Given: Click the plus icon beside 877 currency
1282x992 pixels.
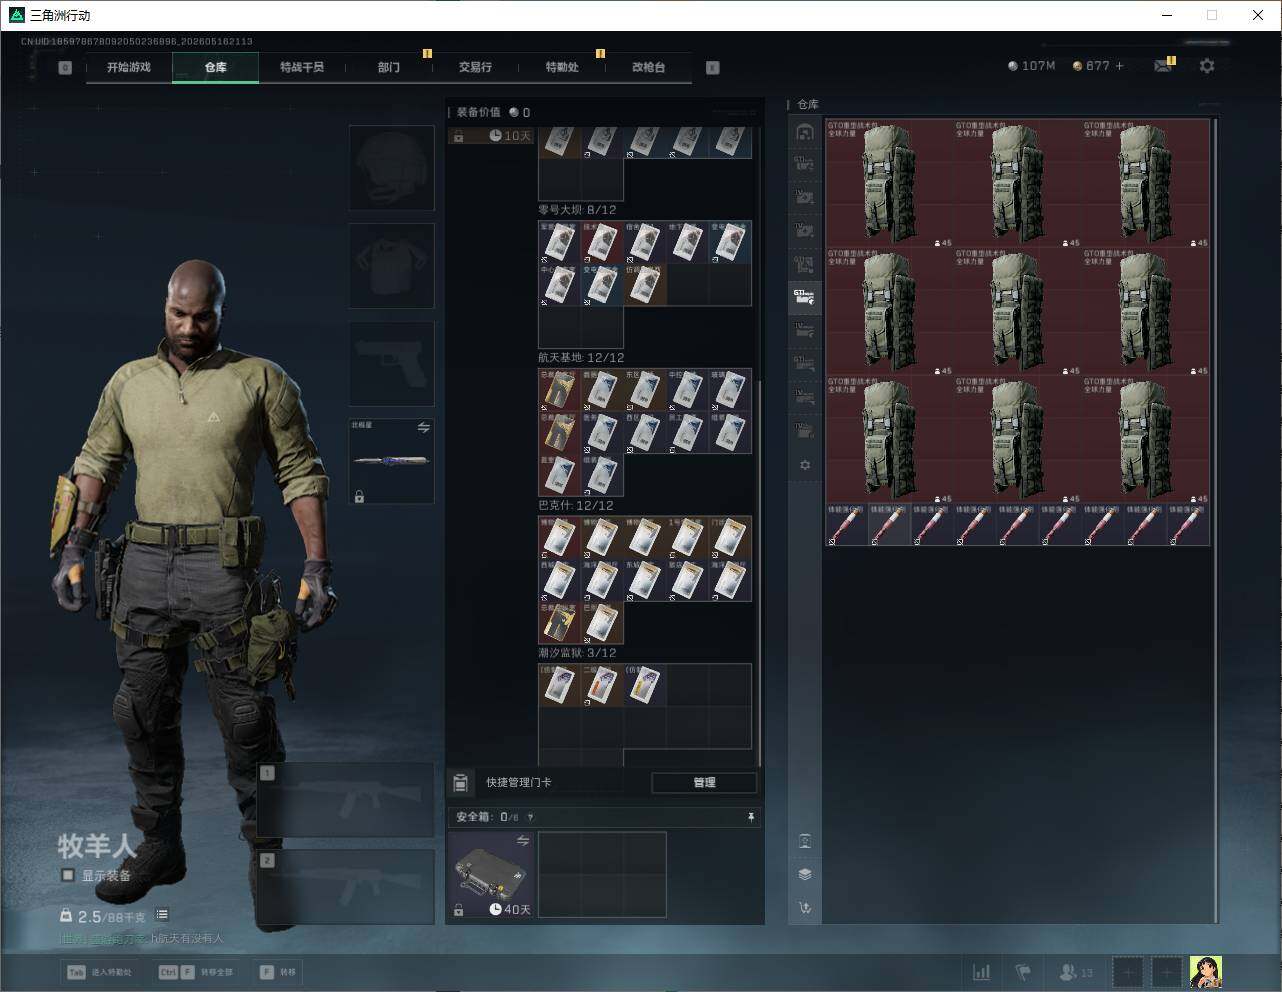Looking at the screenshot, I should pos(1119,66).
